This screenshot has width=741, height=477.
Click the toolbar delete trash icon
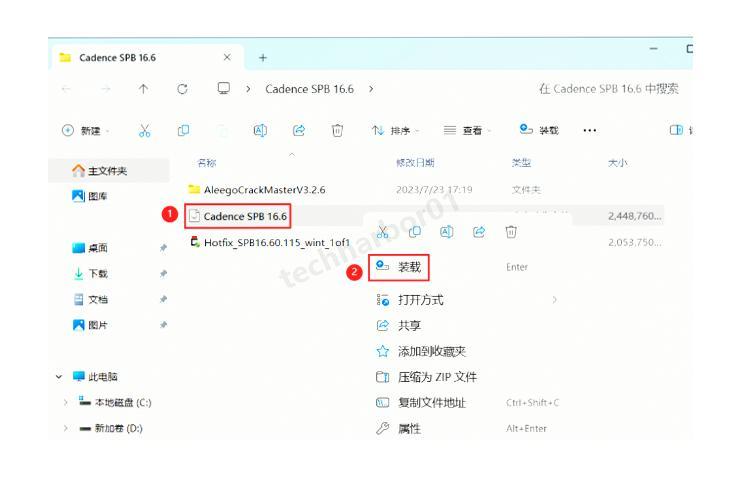pos(337,130)
